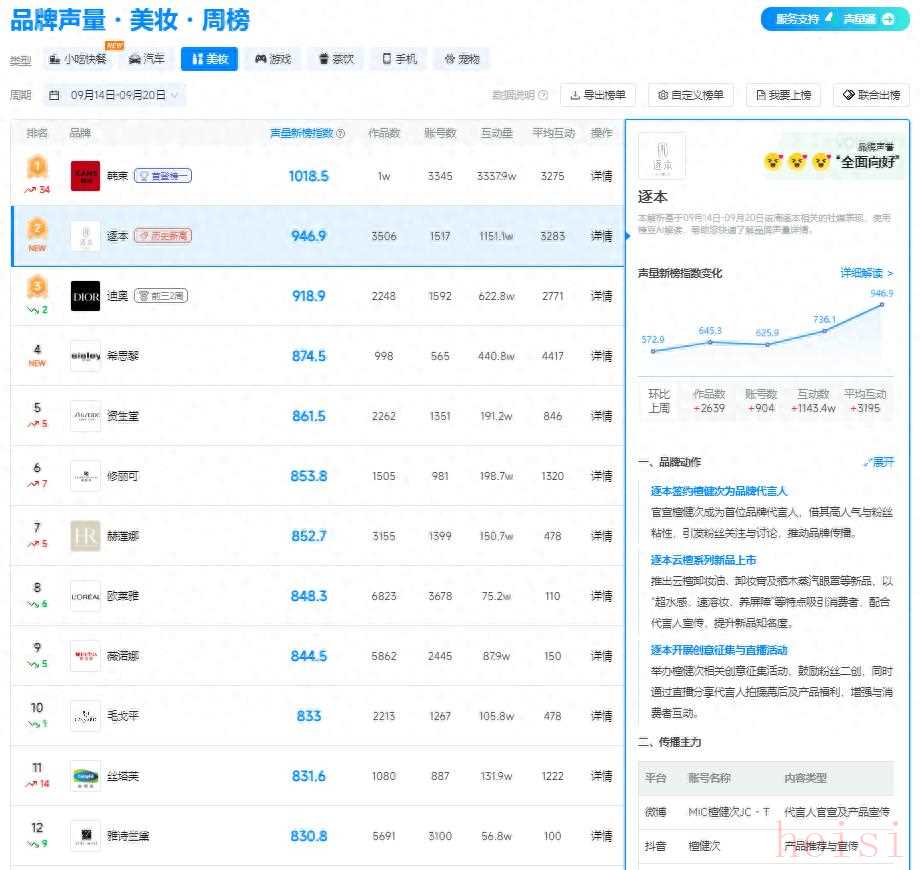
Task: Click the calendar icon beside the date range
Action: [54, 96]
